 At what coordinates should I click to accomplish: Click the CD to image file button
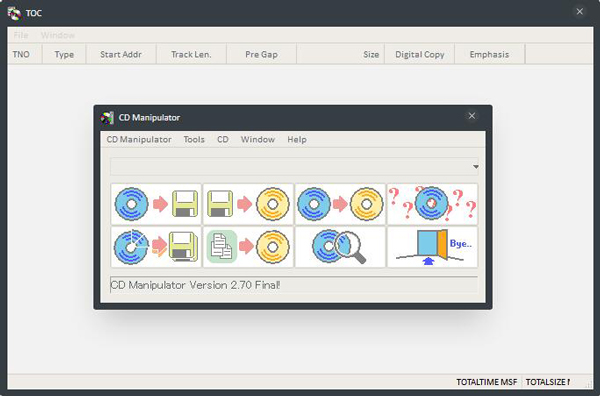156,204
